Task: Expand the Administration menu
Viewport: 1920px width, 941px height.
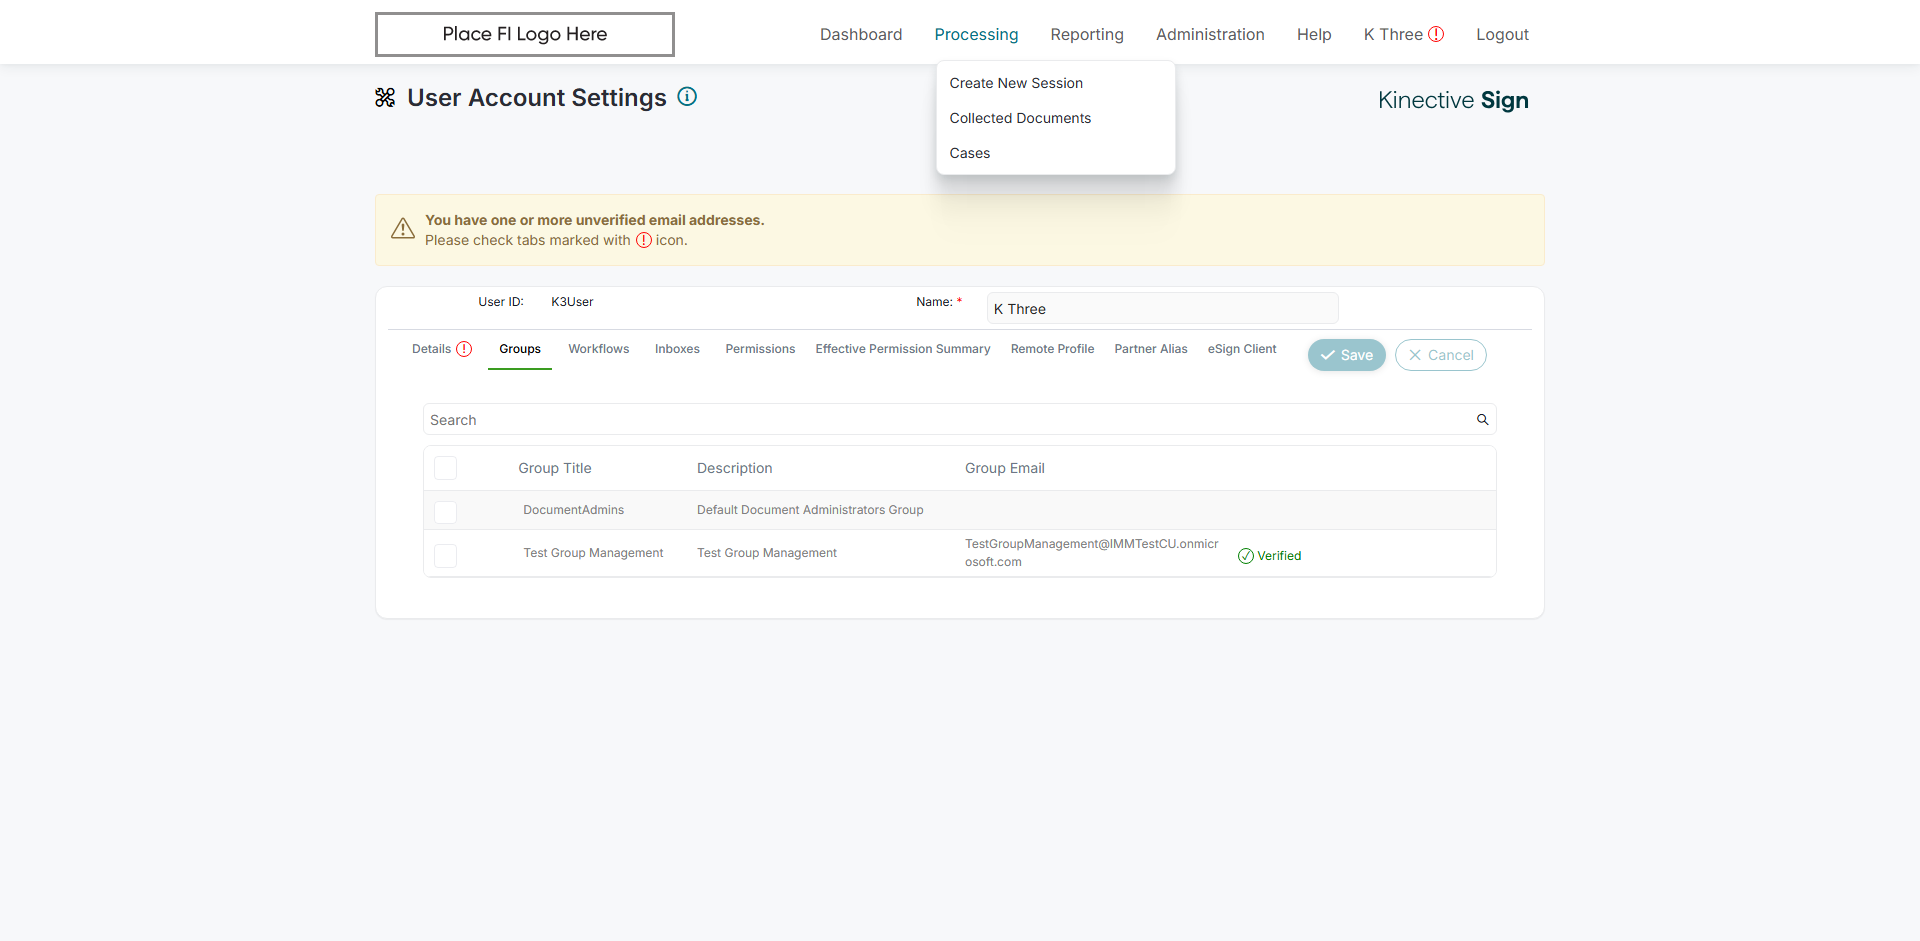Action: 1210,34
